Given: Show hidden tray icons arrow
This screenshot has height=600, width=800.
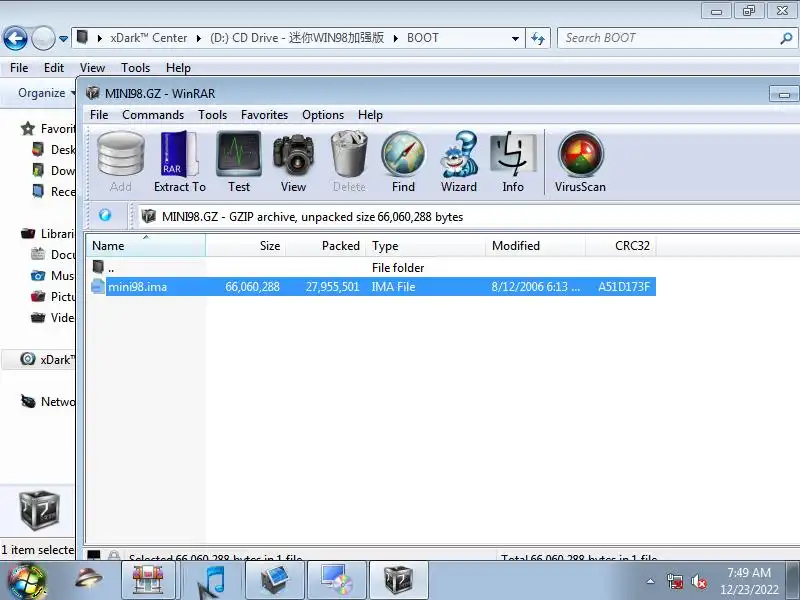Looking at the screenshot, I should tap(651, 581).
